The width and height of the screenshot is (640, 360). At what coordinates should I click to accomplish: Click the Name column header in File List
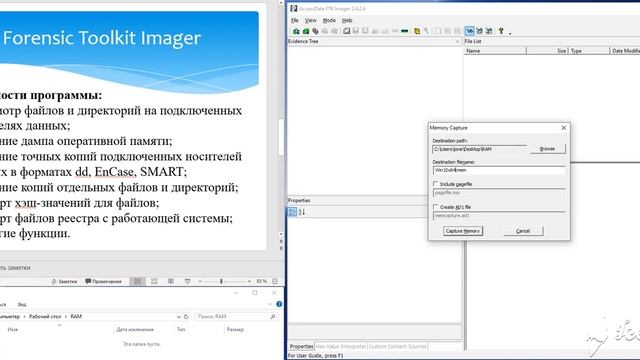pos(495,51)
